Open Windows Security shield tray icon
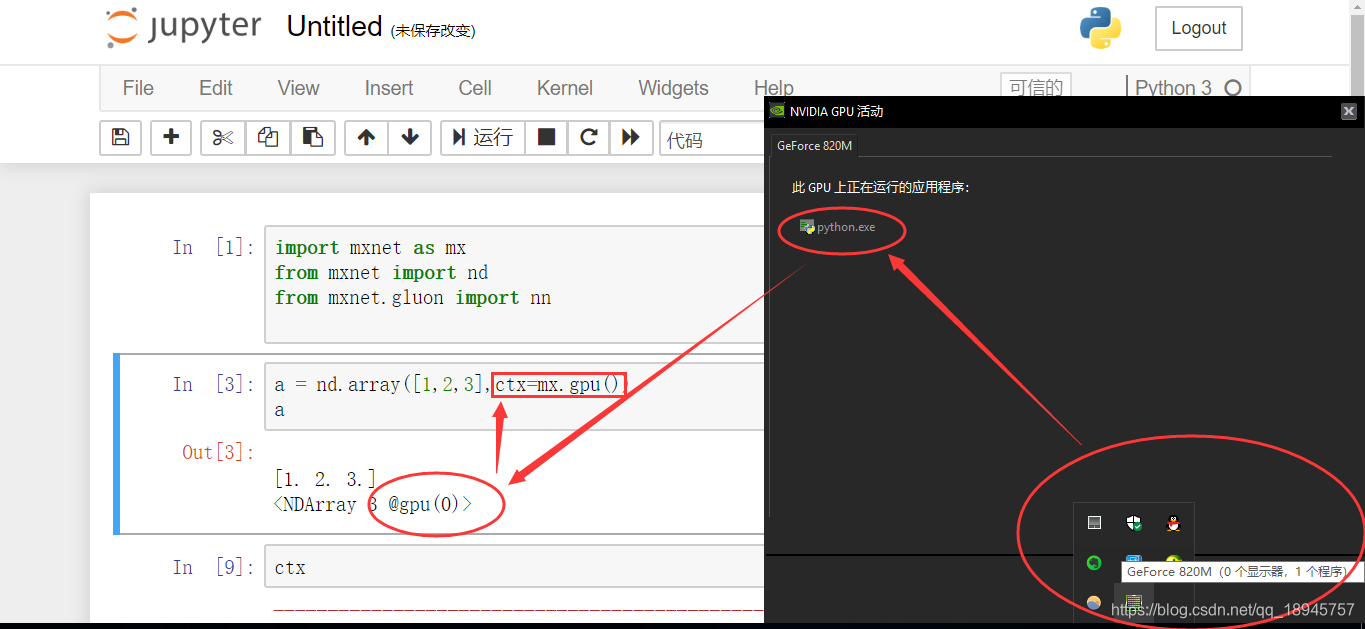Viewport: 1365px width, 629px height. coord(1134,523)
